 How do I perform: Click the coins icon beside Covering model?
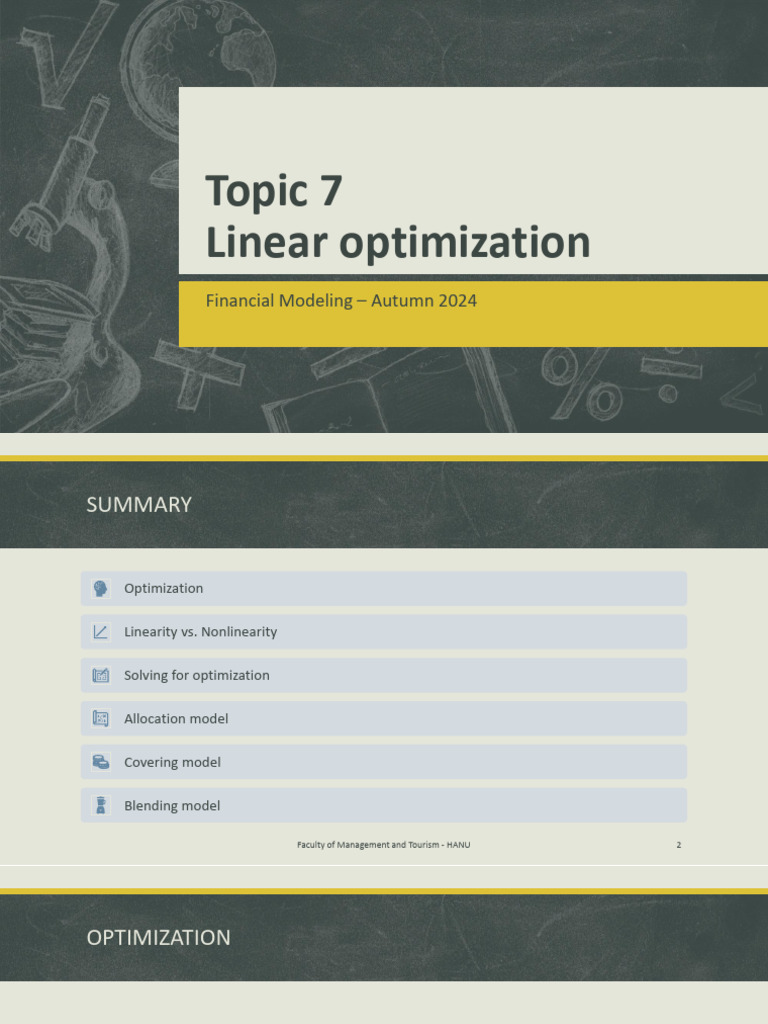(100, 762)
